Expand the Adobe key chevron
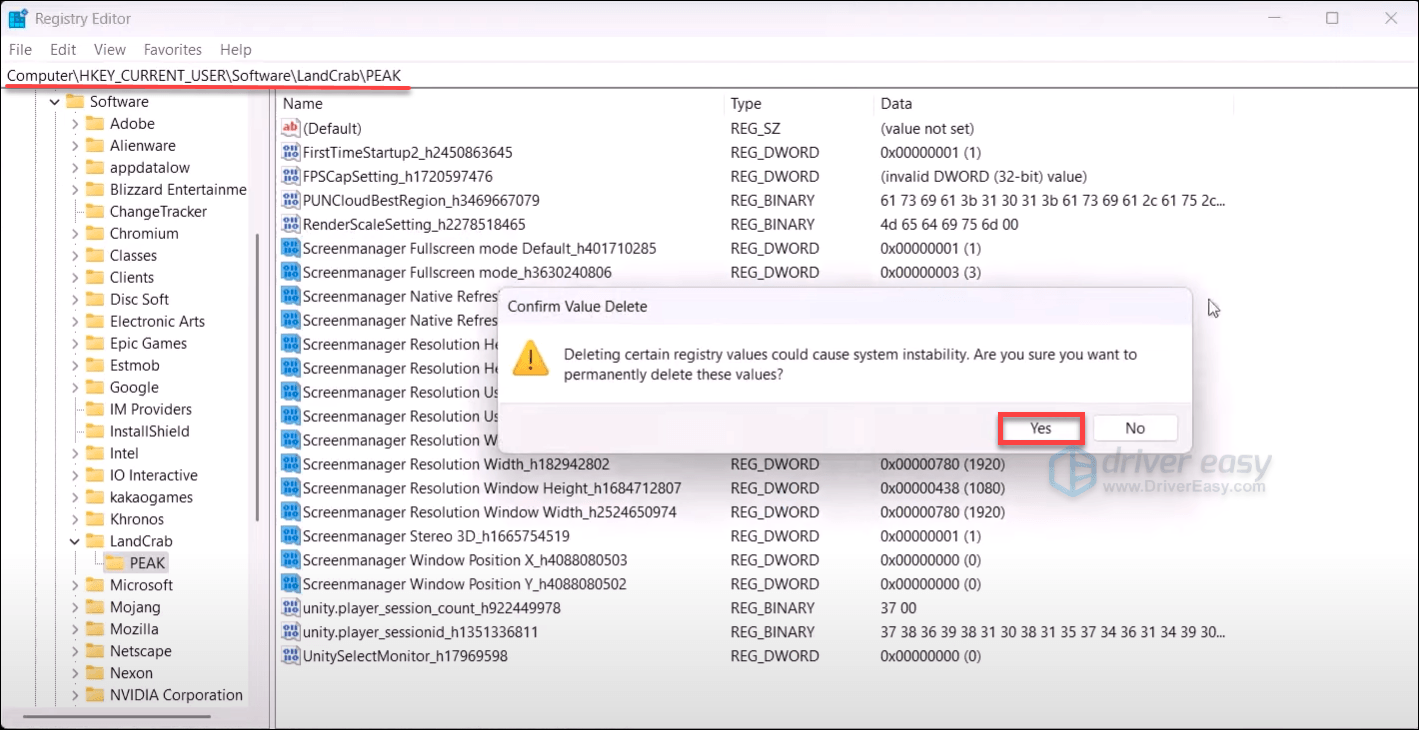The image size is (1419, 730). click(x=74, y=124)
